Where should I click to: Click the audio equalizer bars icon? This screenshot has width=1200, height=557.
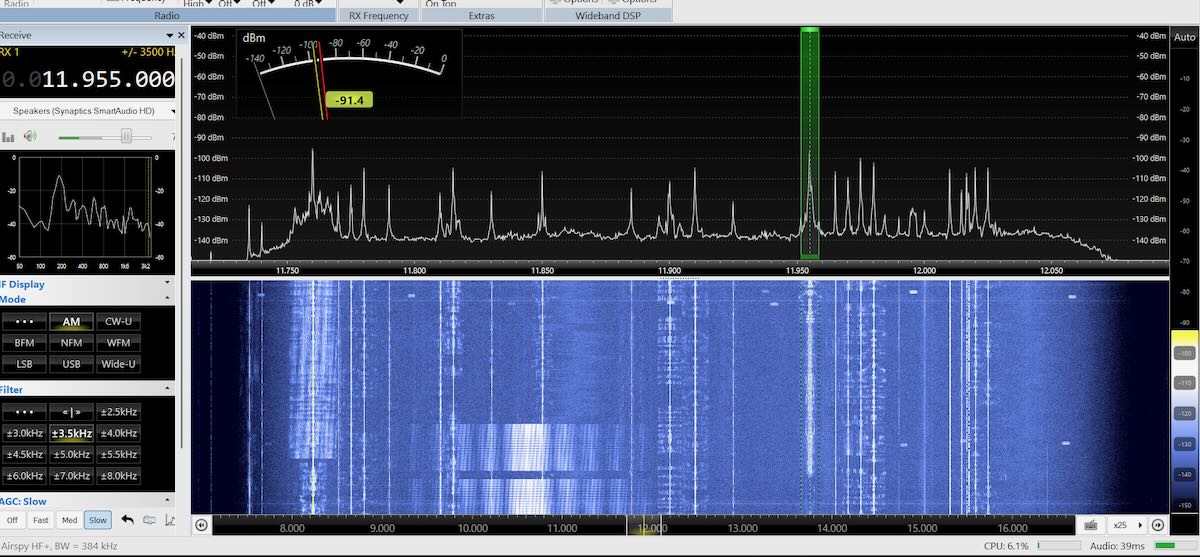tap(8, 137)
